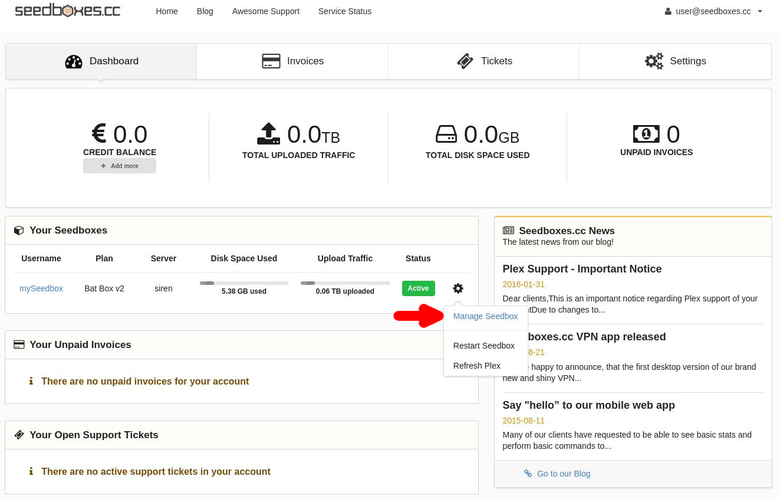This screenshot has width=780, height=499.
Task: Click the disk space drive icon
Action: click(446, 134)
